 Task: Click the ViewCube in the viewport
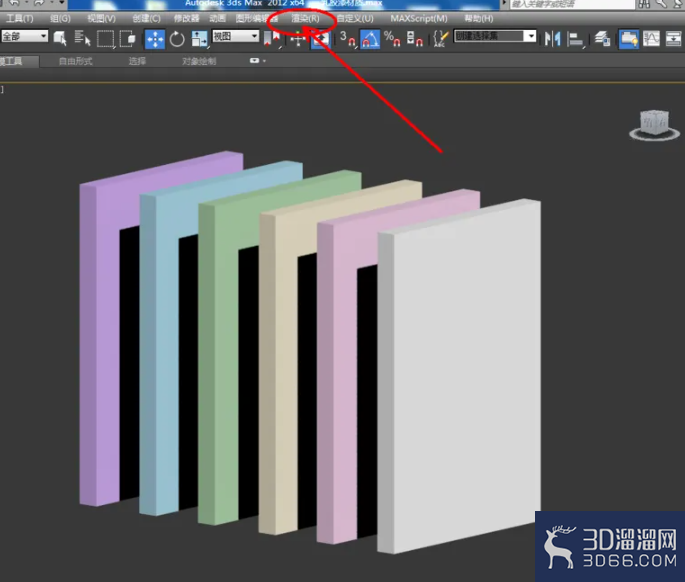click(654, 125)
